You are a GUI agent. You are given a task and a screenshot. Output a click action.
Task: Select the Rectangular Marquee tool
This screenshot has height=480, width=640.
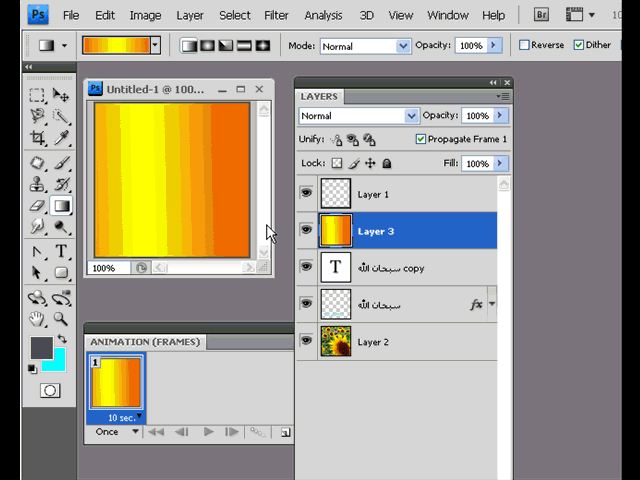[37, 95]
